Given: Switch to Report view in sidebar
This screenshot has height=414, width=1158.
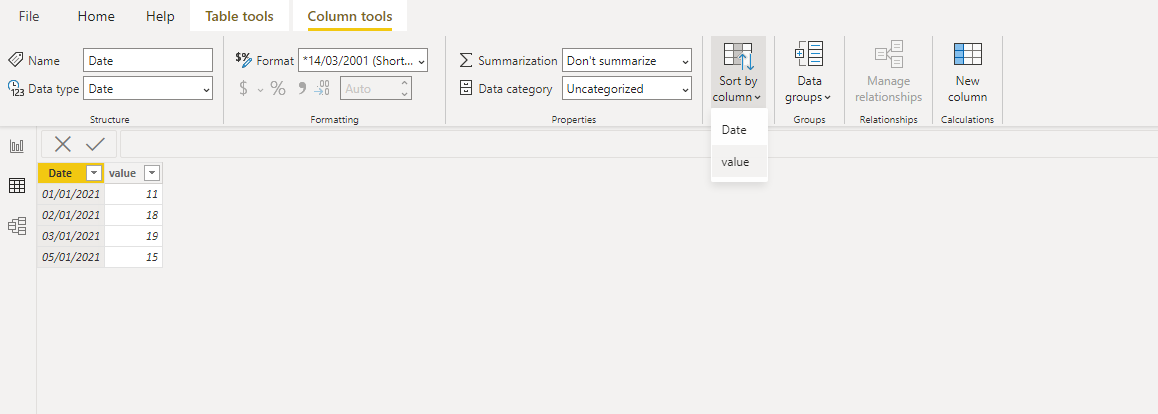Looking at the screenshot, I should (x=17, y=146).
